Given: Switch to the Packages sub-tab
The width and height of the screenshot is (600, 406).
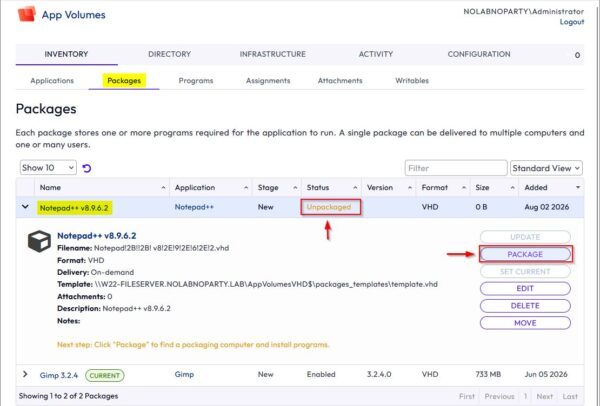Looking at the screenshot, I should pos(124,81).
